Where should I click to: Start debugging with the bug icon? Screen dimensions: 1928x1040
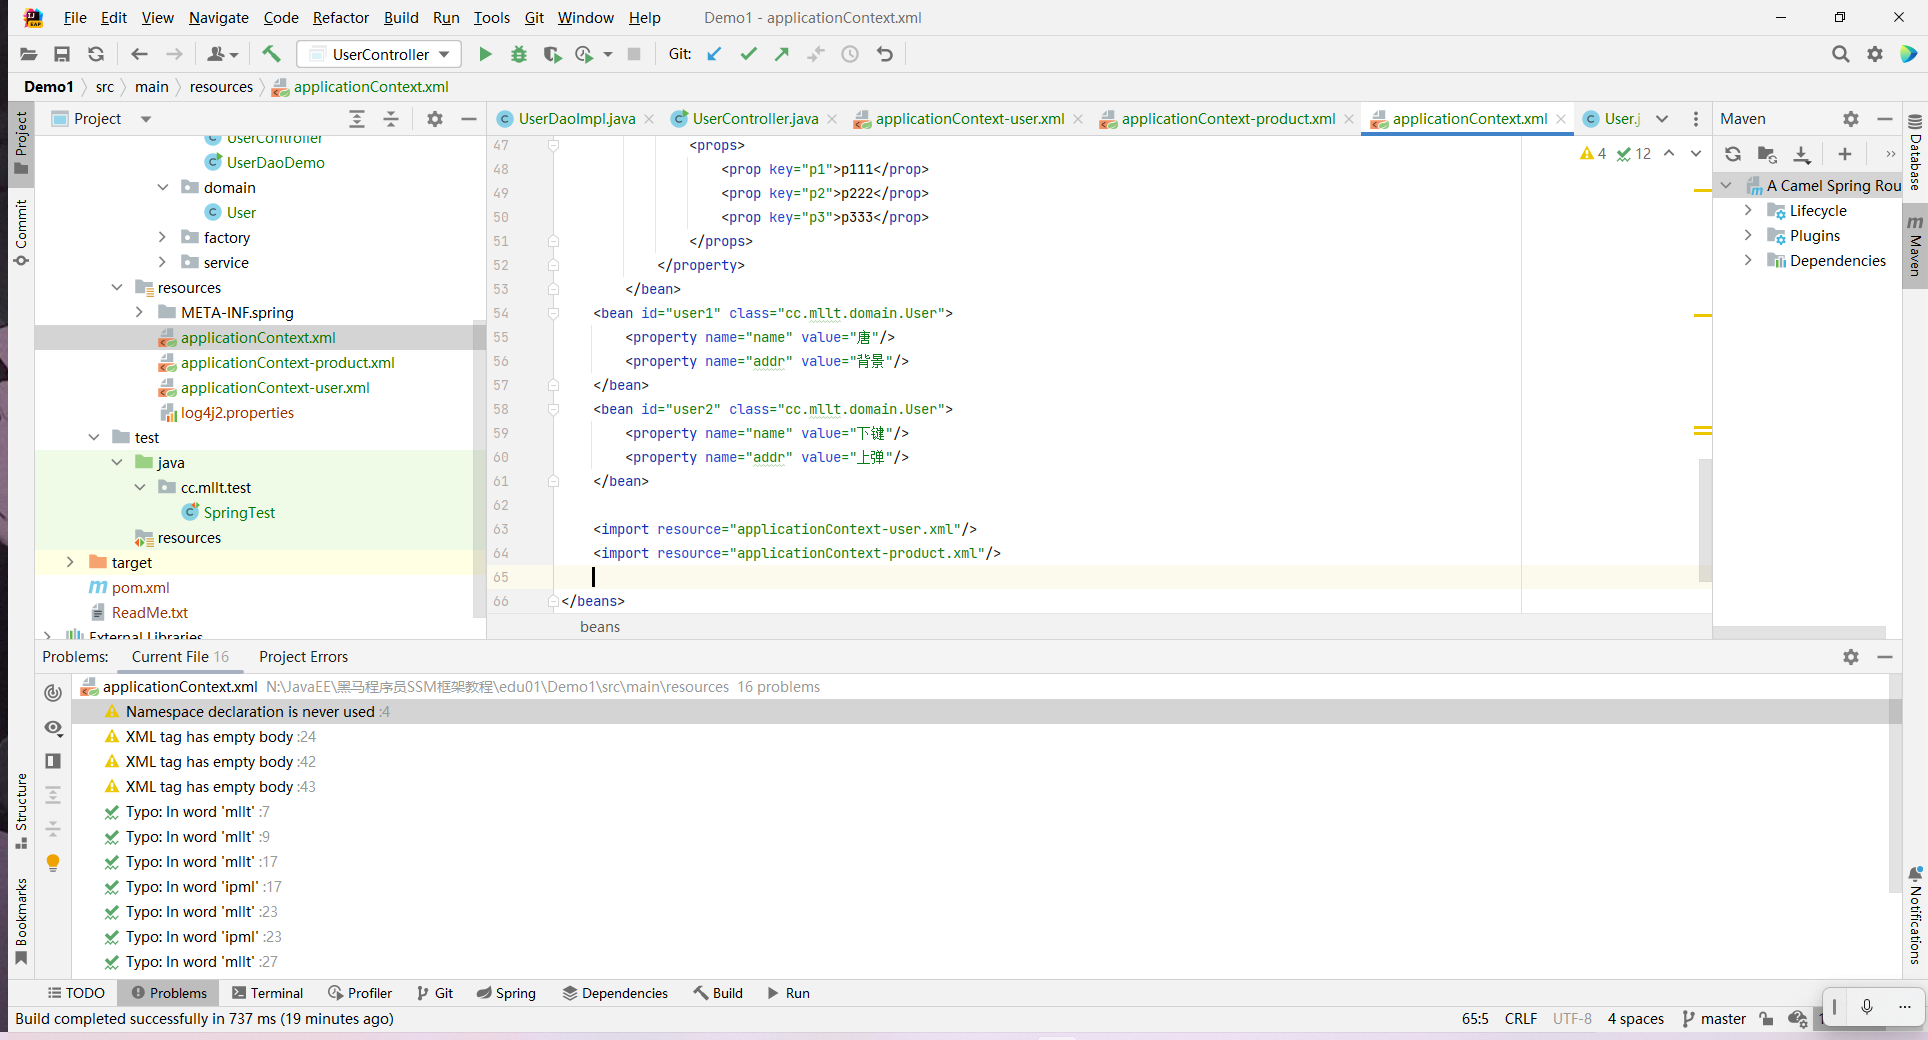coord(519,54)
